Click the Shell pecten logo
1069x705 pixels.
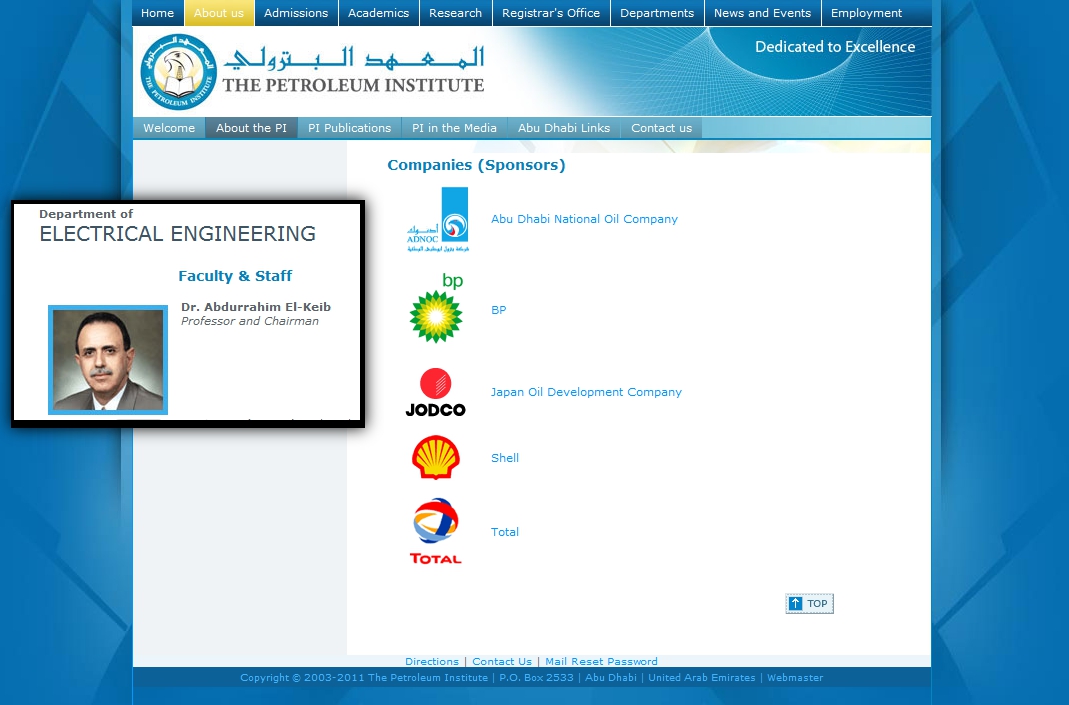pyautogui.click(x=436, y=458)
